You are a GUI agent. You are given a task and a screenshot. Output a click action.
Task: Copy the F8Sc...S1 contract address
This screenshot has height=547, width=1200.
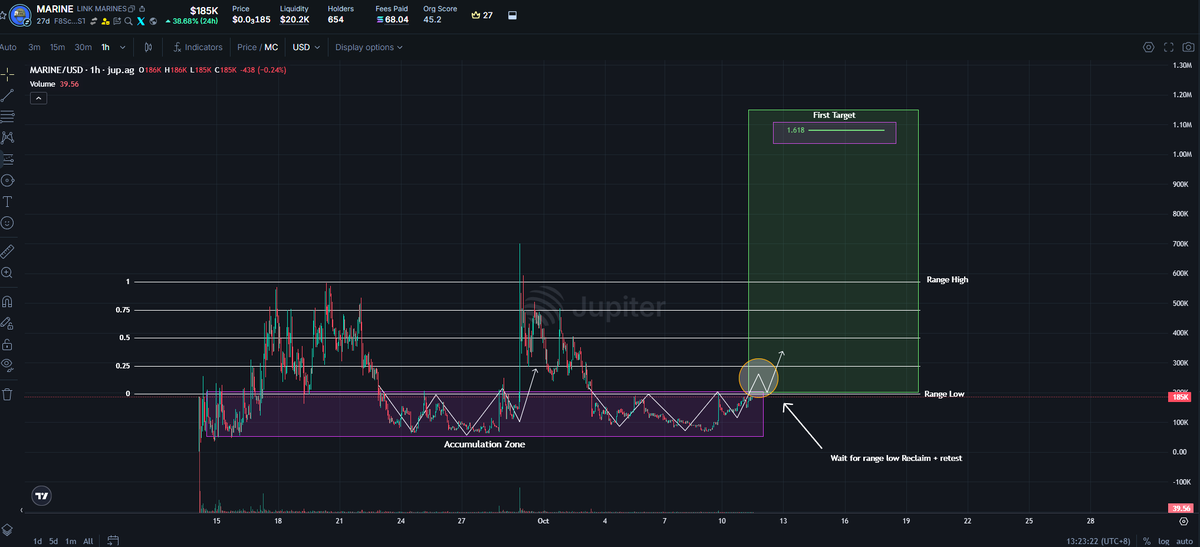coord(69,20)
